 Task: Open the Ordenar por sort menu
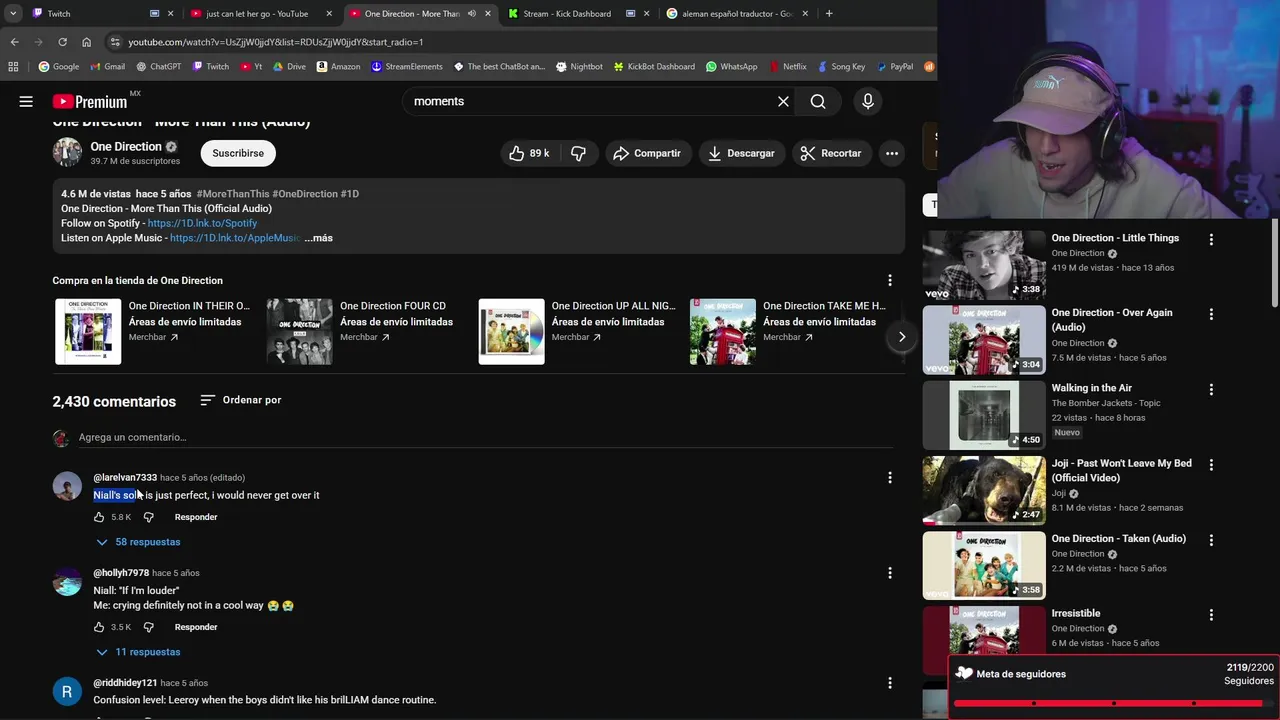(x=241, y=400)
